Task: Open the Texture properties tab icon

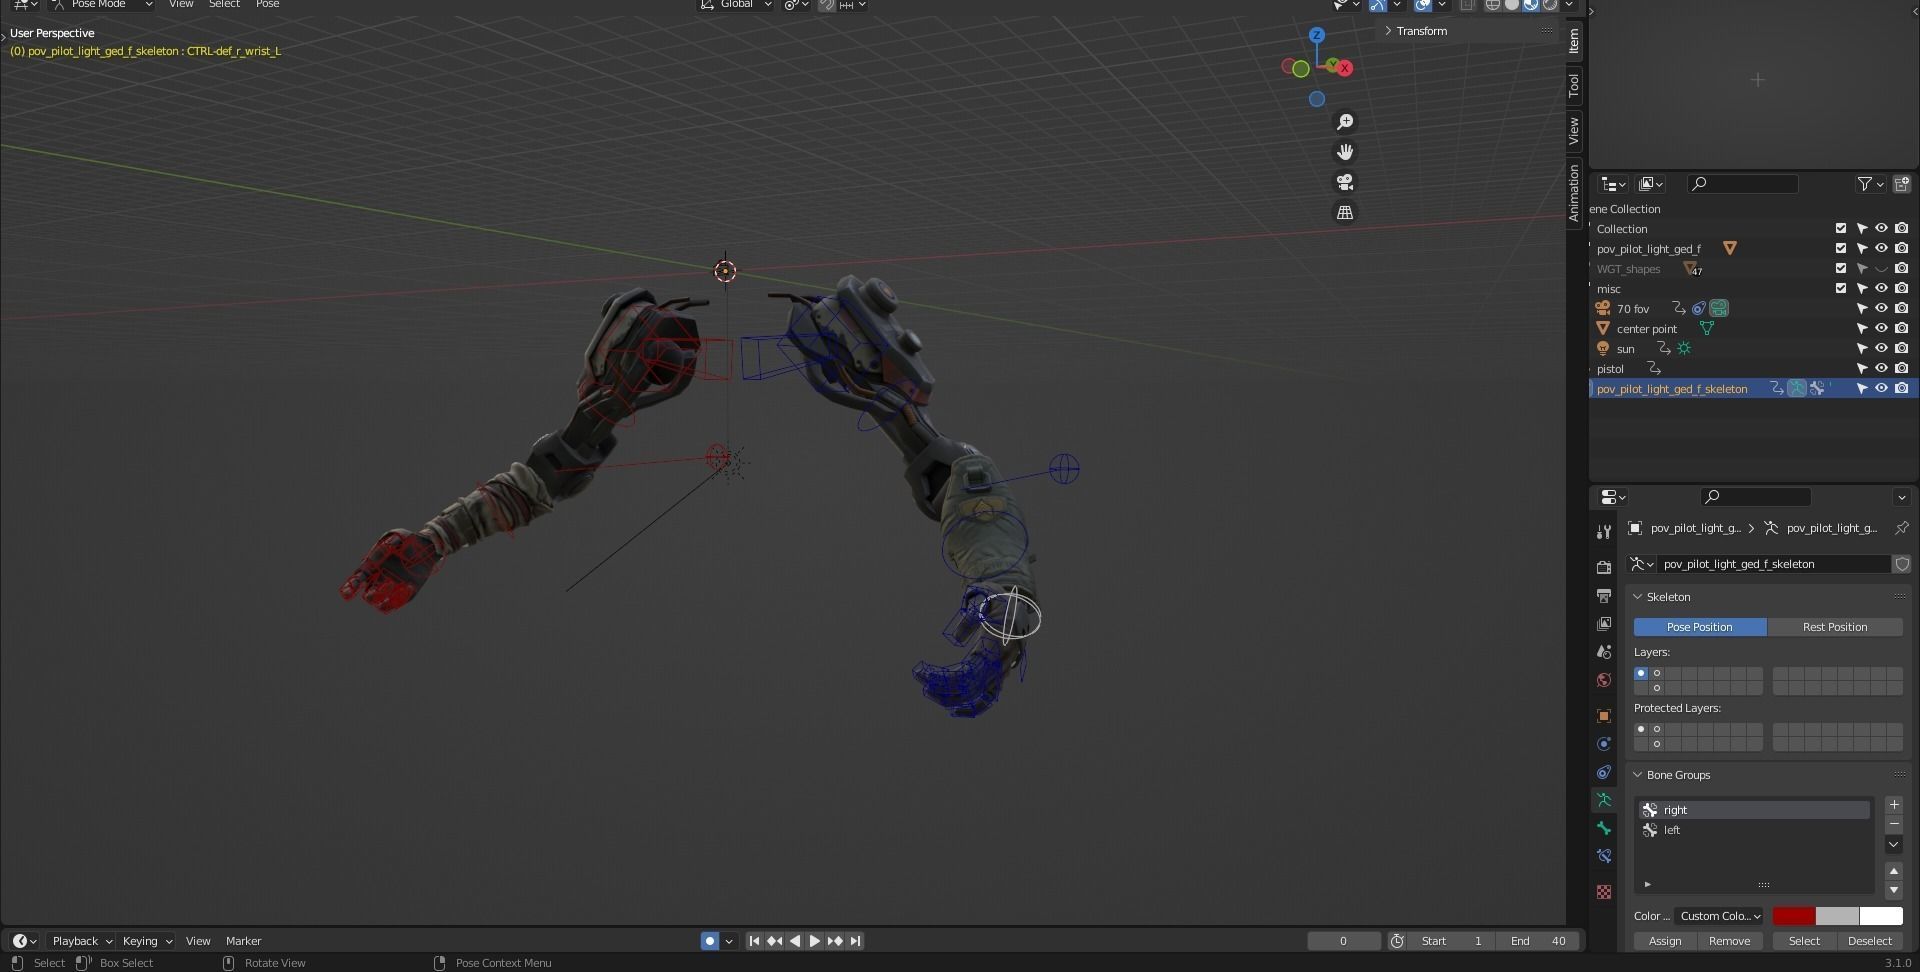Action: pos(1604,892)
